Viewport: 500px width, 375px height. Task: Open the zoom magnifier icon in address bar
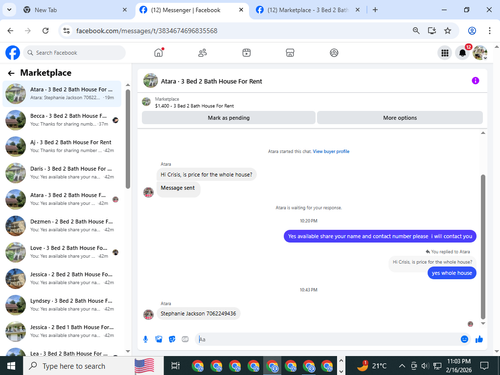tap(416, 31)
